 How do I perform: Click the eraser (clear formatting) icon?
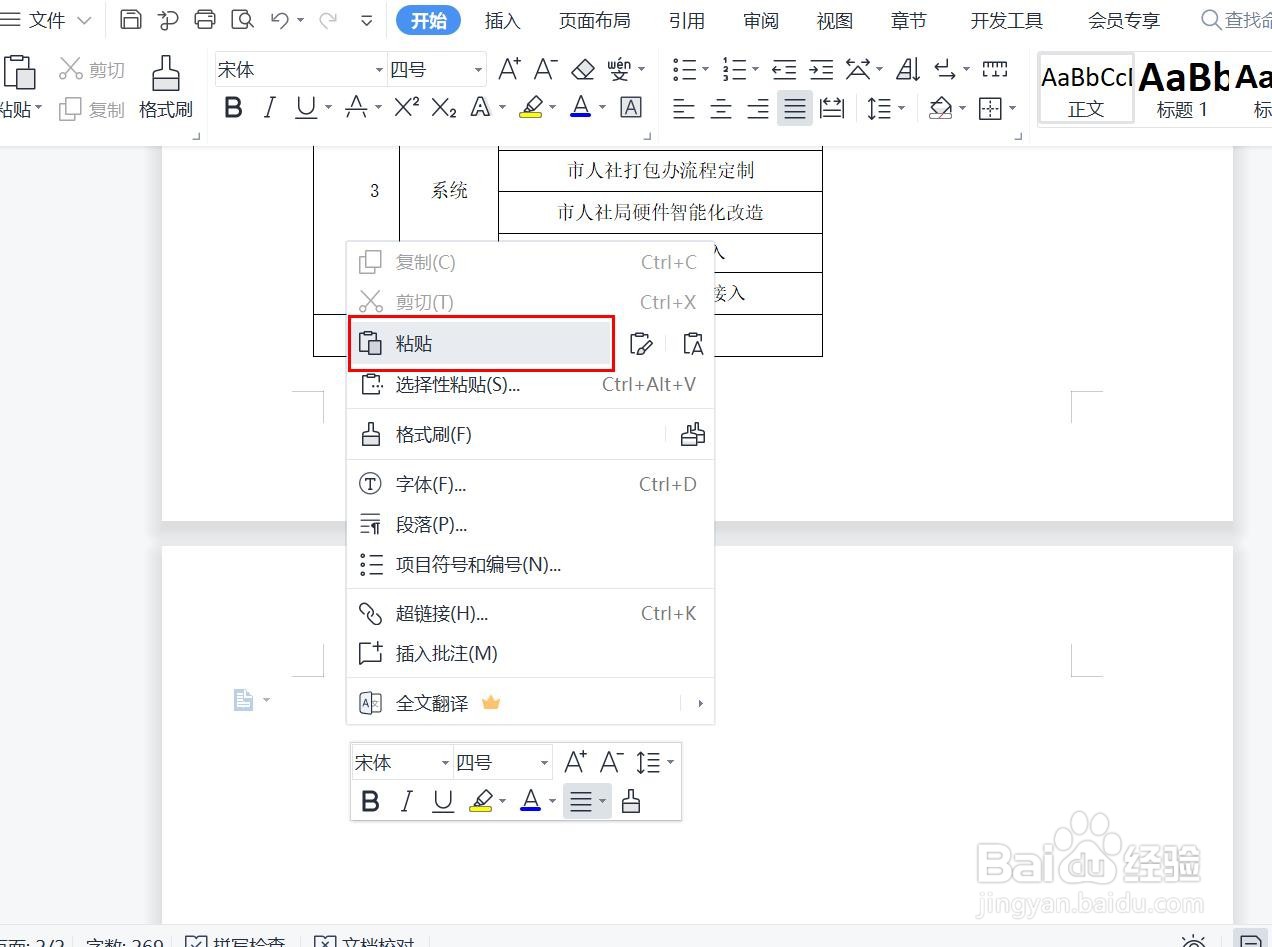[583, 69]
